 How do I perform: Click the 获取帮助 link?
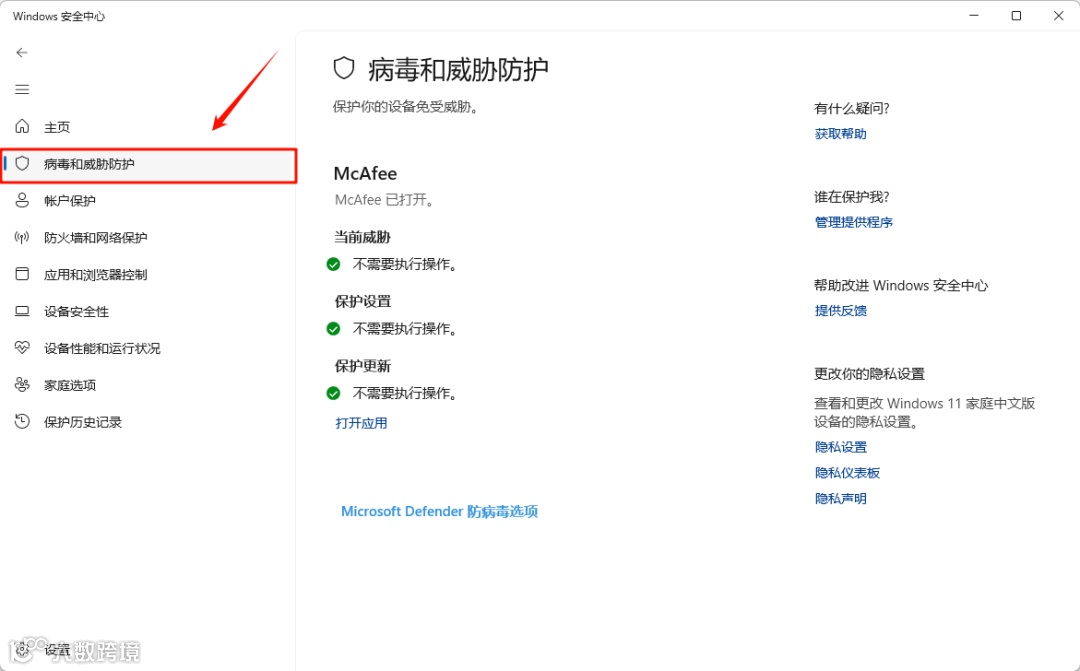[840, 134]
